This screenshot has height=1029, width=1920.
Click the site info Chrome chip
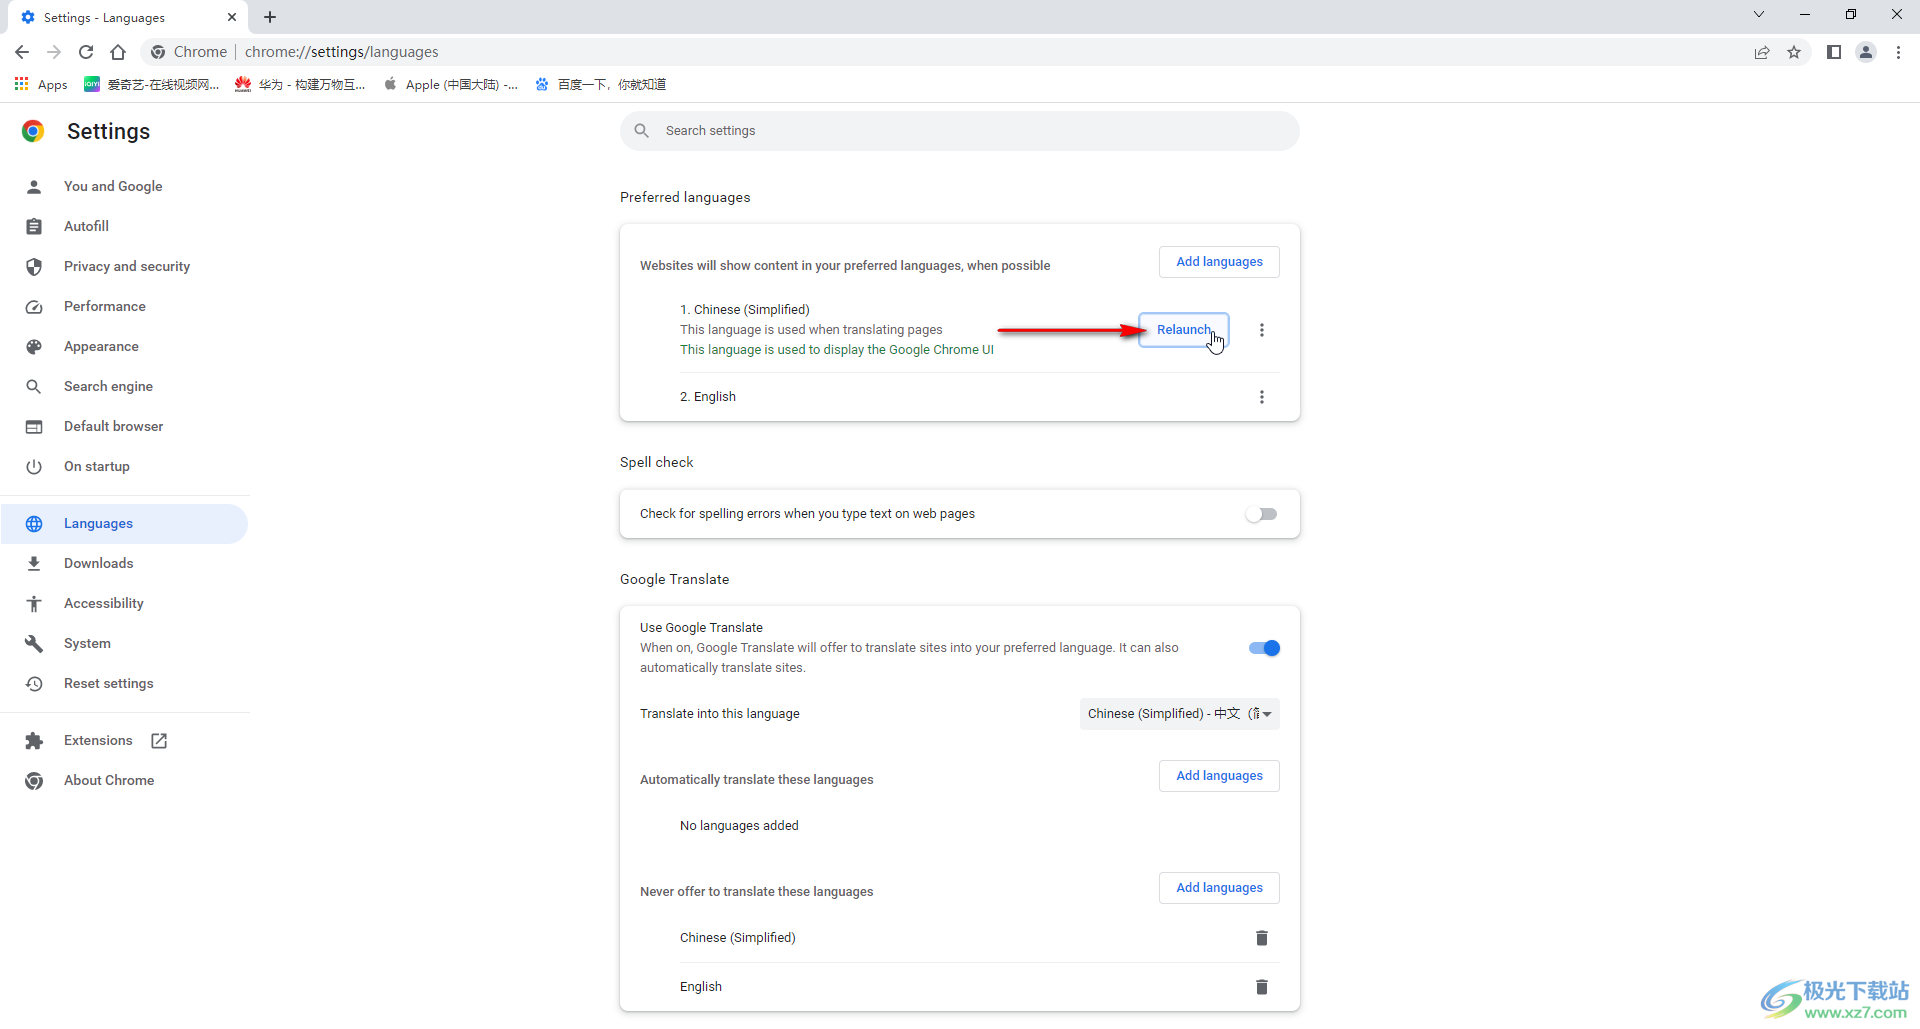click(x=189, y=52)
